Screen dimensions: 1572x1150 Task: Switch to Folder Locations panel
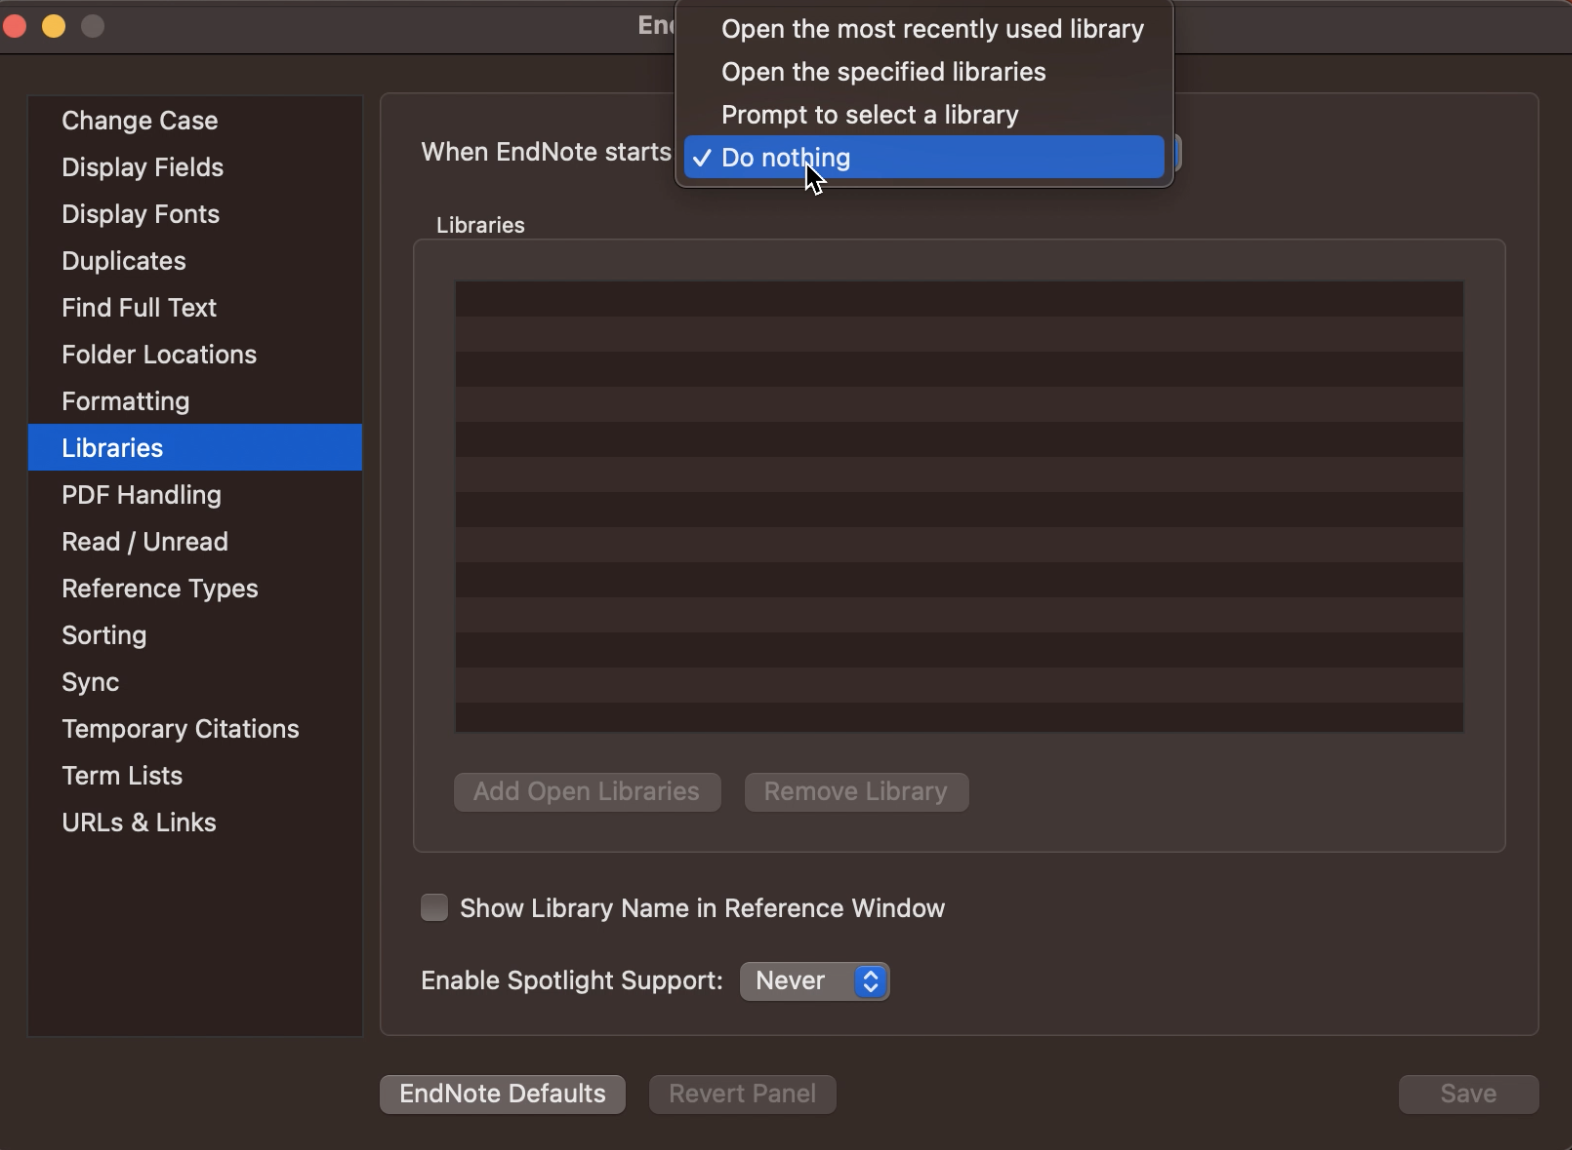159,355
